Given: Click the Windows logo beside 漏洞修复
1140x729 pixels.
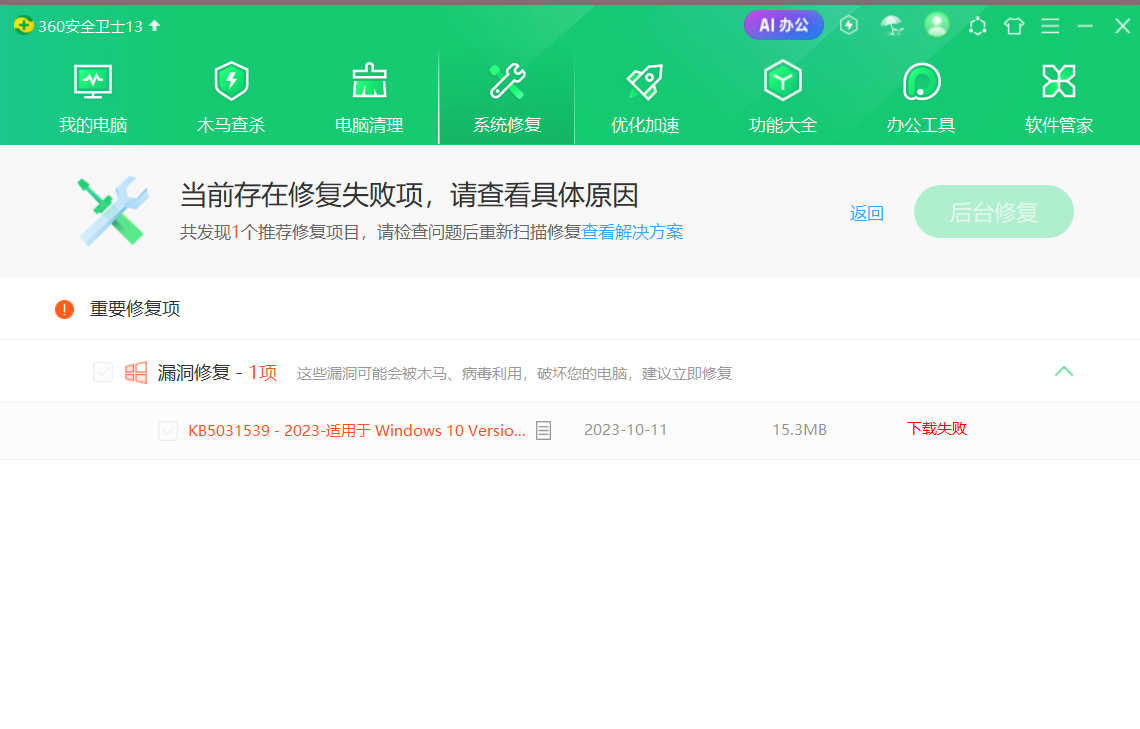Looking at the screenshot, I should coord(135,372).
